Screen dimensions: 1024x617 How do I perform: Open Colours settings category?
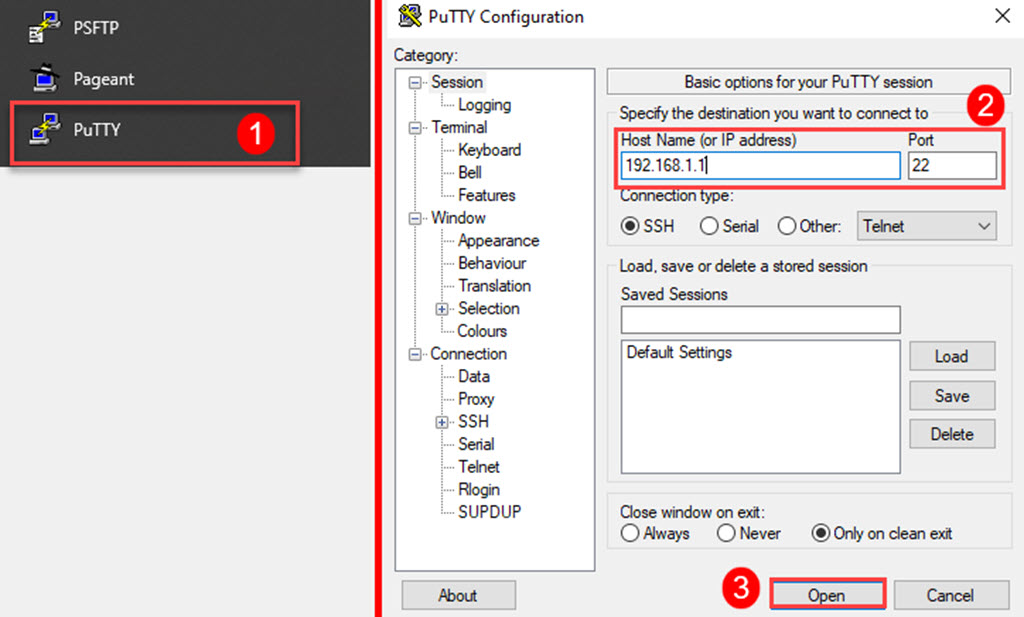482,331
